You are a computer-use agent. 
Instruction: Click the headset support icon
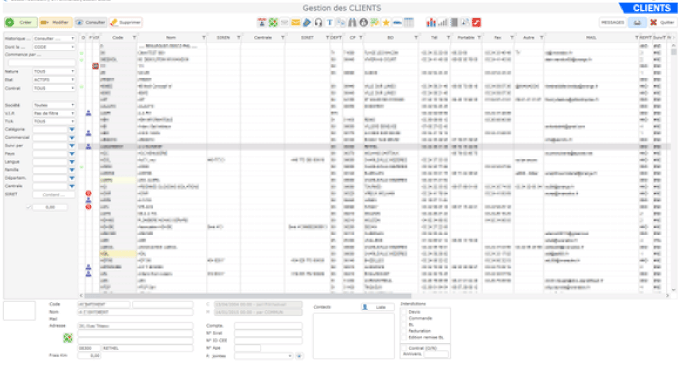point(318,22)
